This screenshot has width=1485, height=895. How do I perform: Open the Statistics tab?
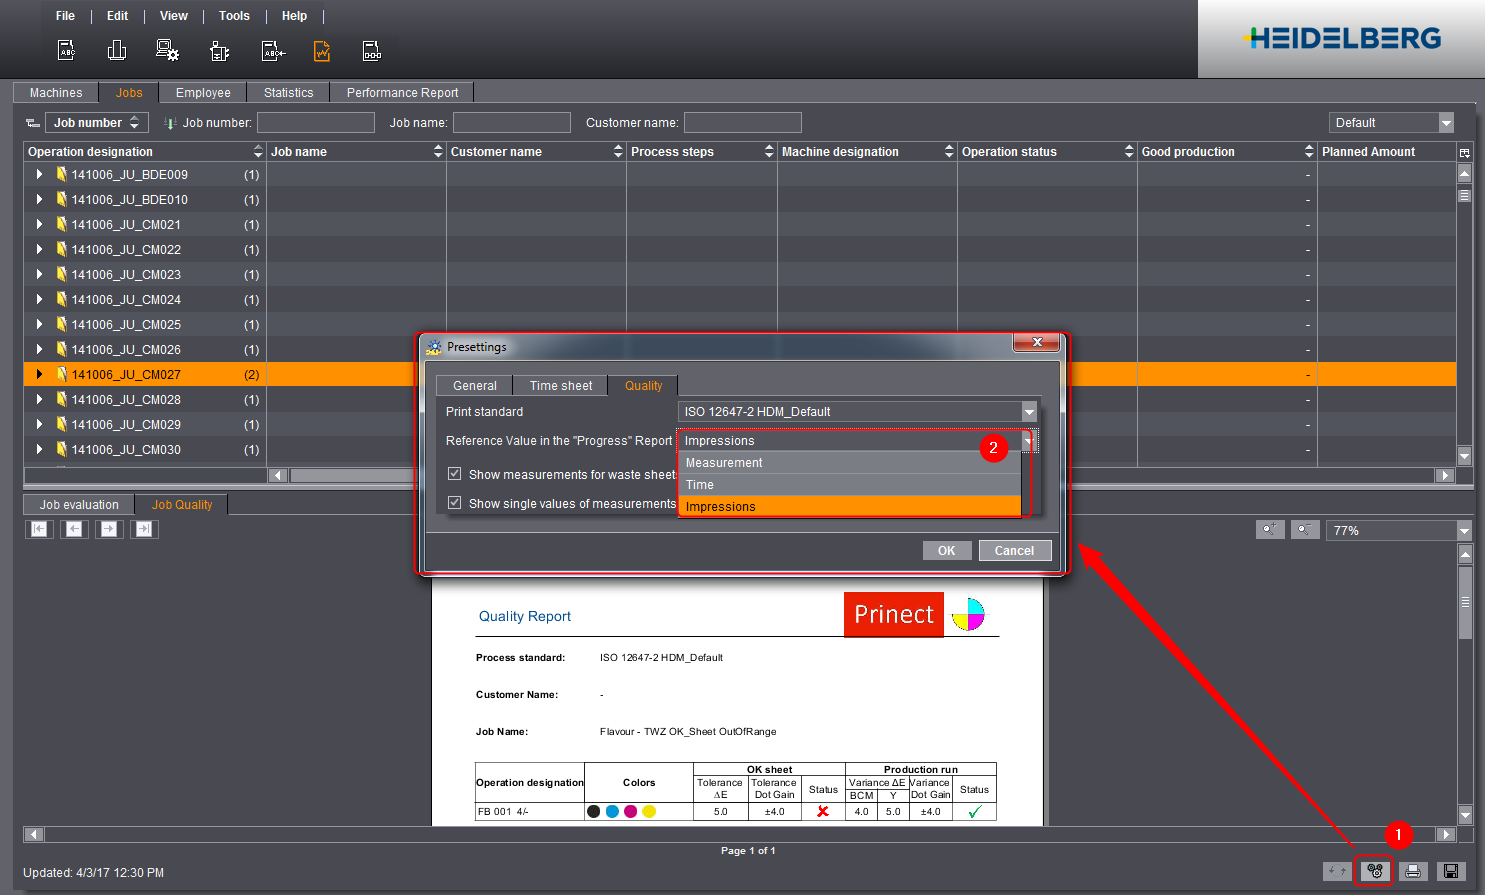pyautogui.click(x=288, y=93)
